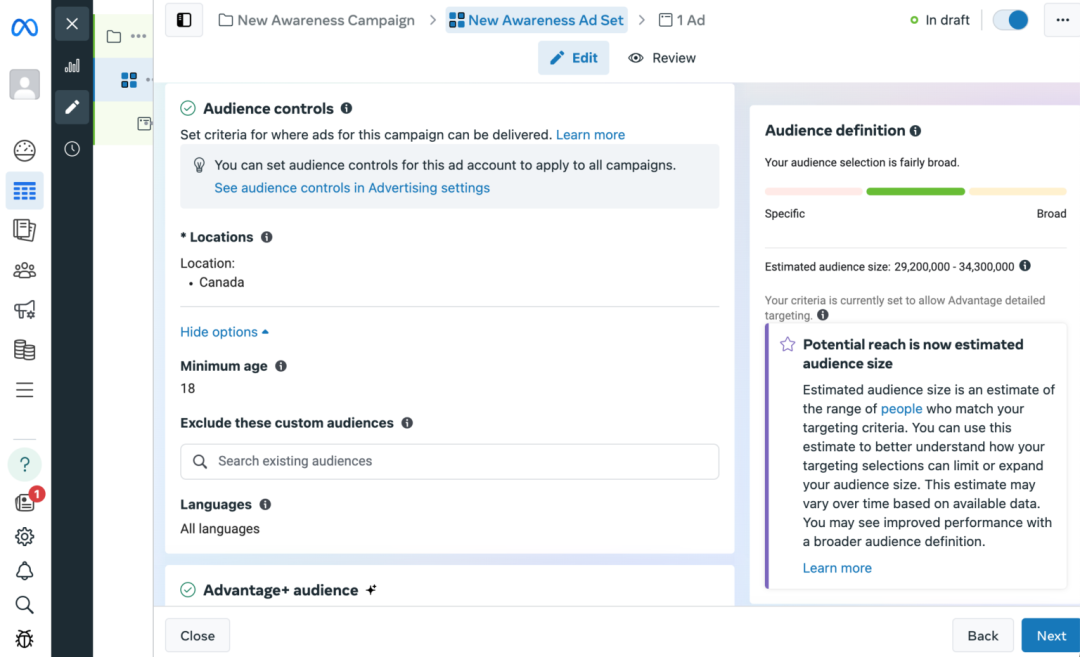Click the clock history icon
Screen dimensions: 1080x657
point(72,149)
